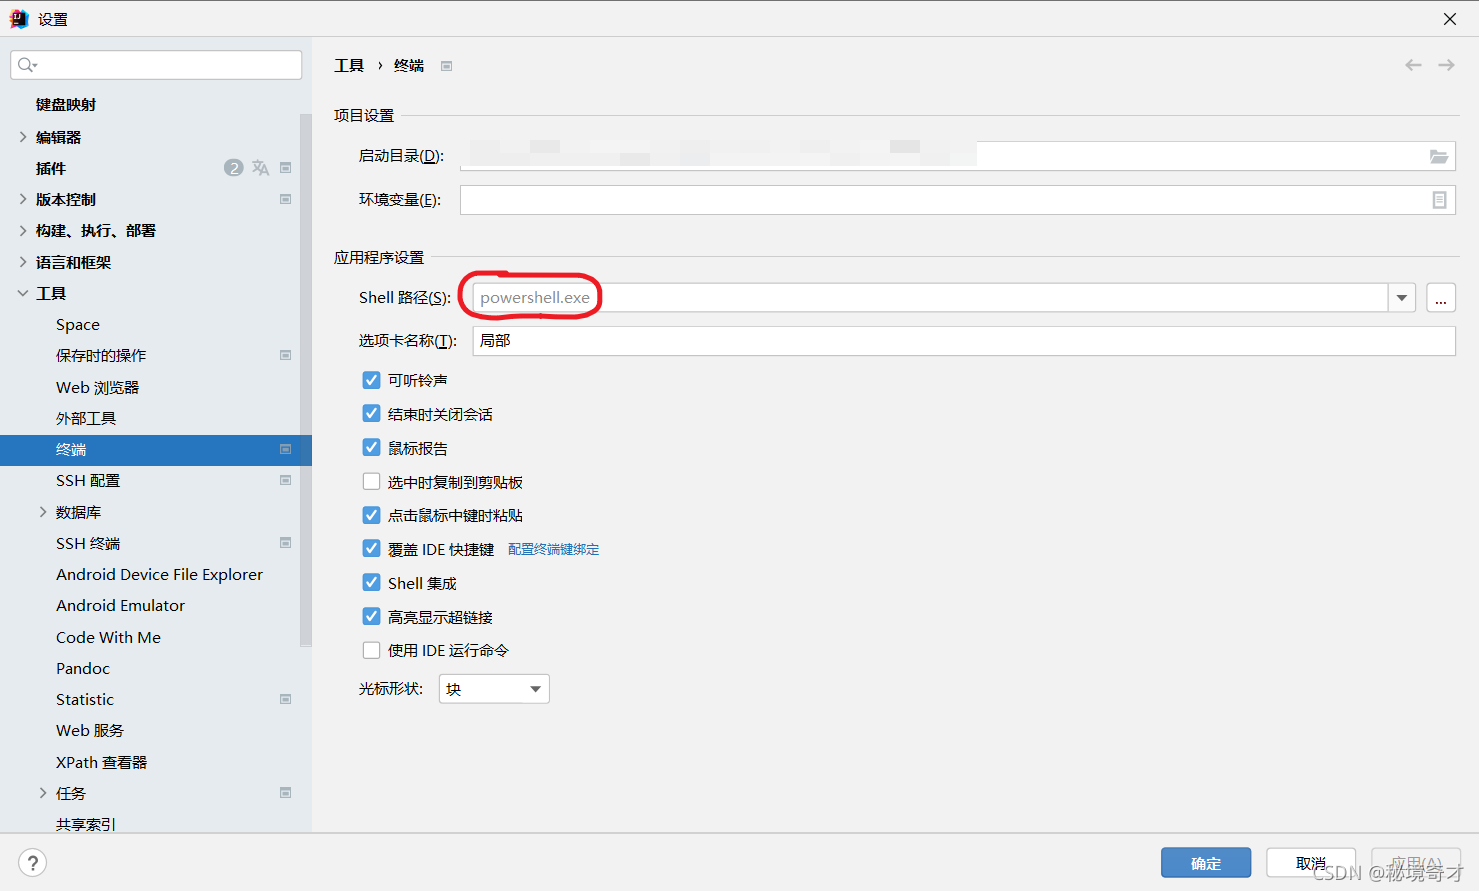Toggle the Shell 集成 checkbox
The width and height of the screenshot is (1479, 891).
pyautogui.click(x=371, y=583)
